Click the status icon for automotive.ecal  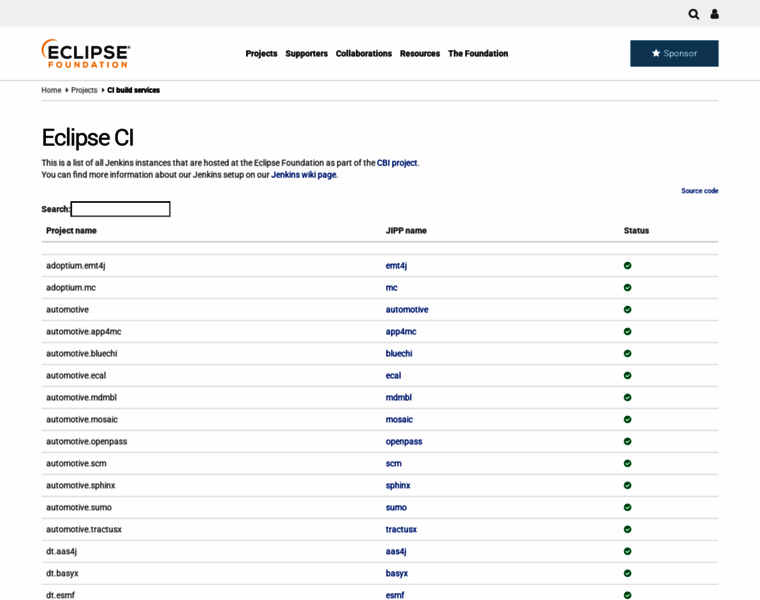click(x=627, y=375)
